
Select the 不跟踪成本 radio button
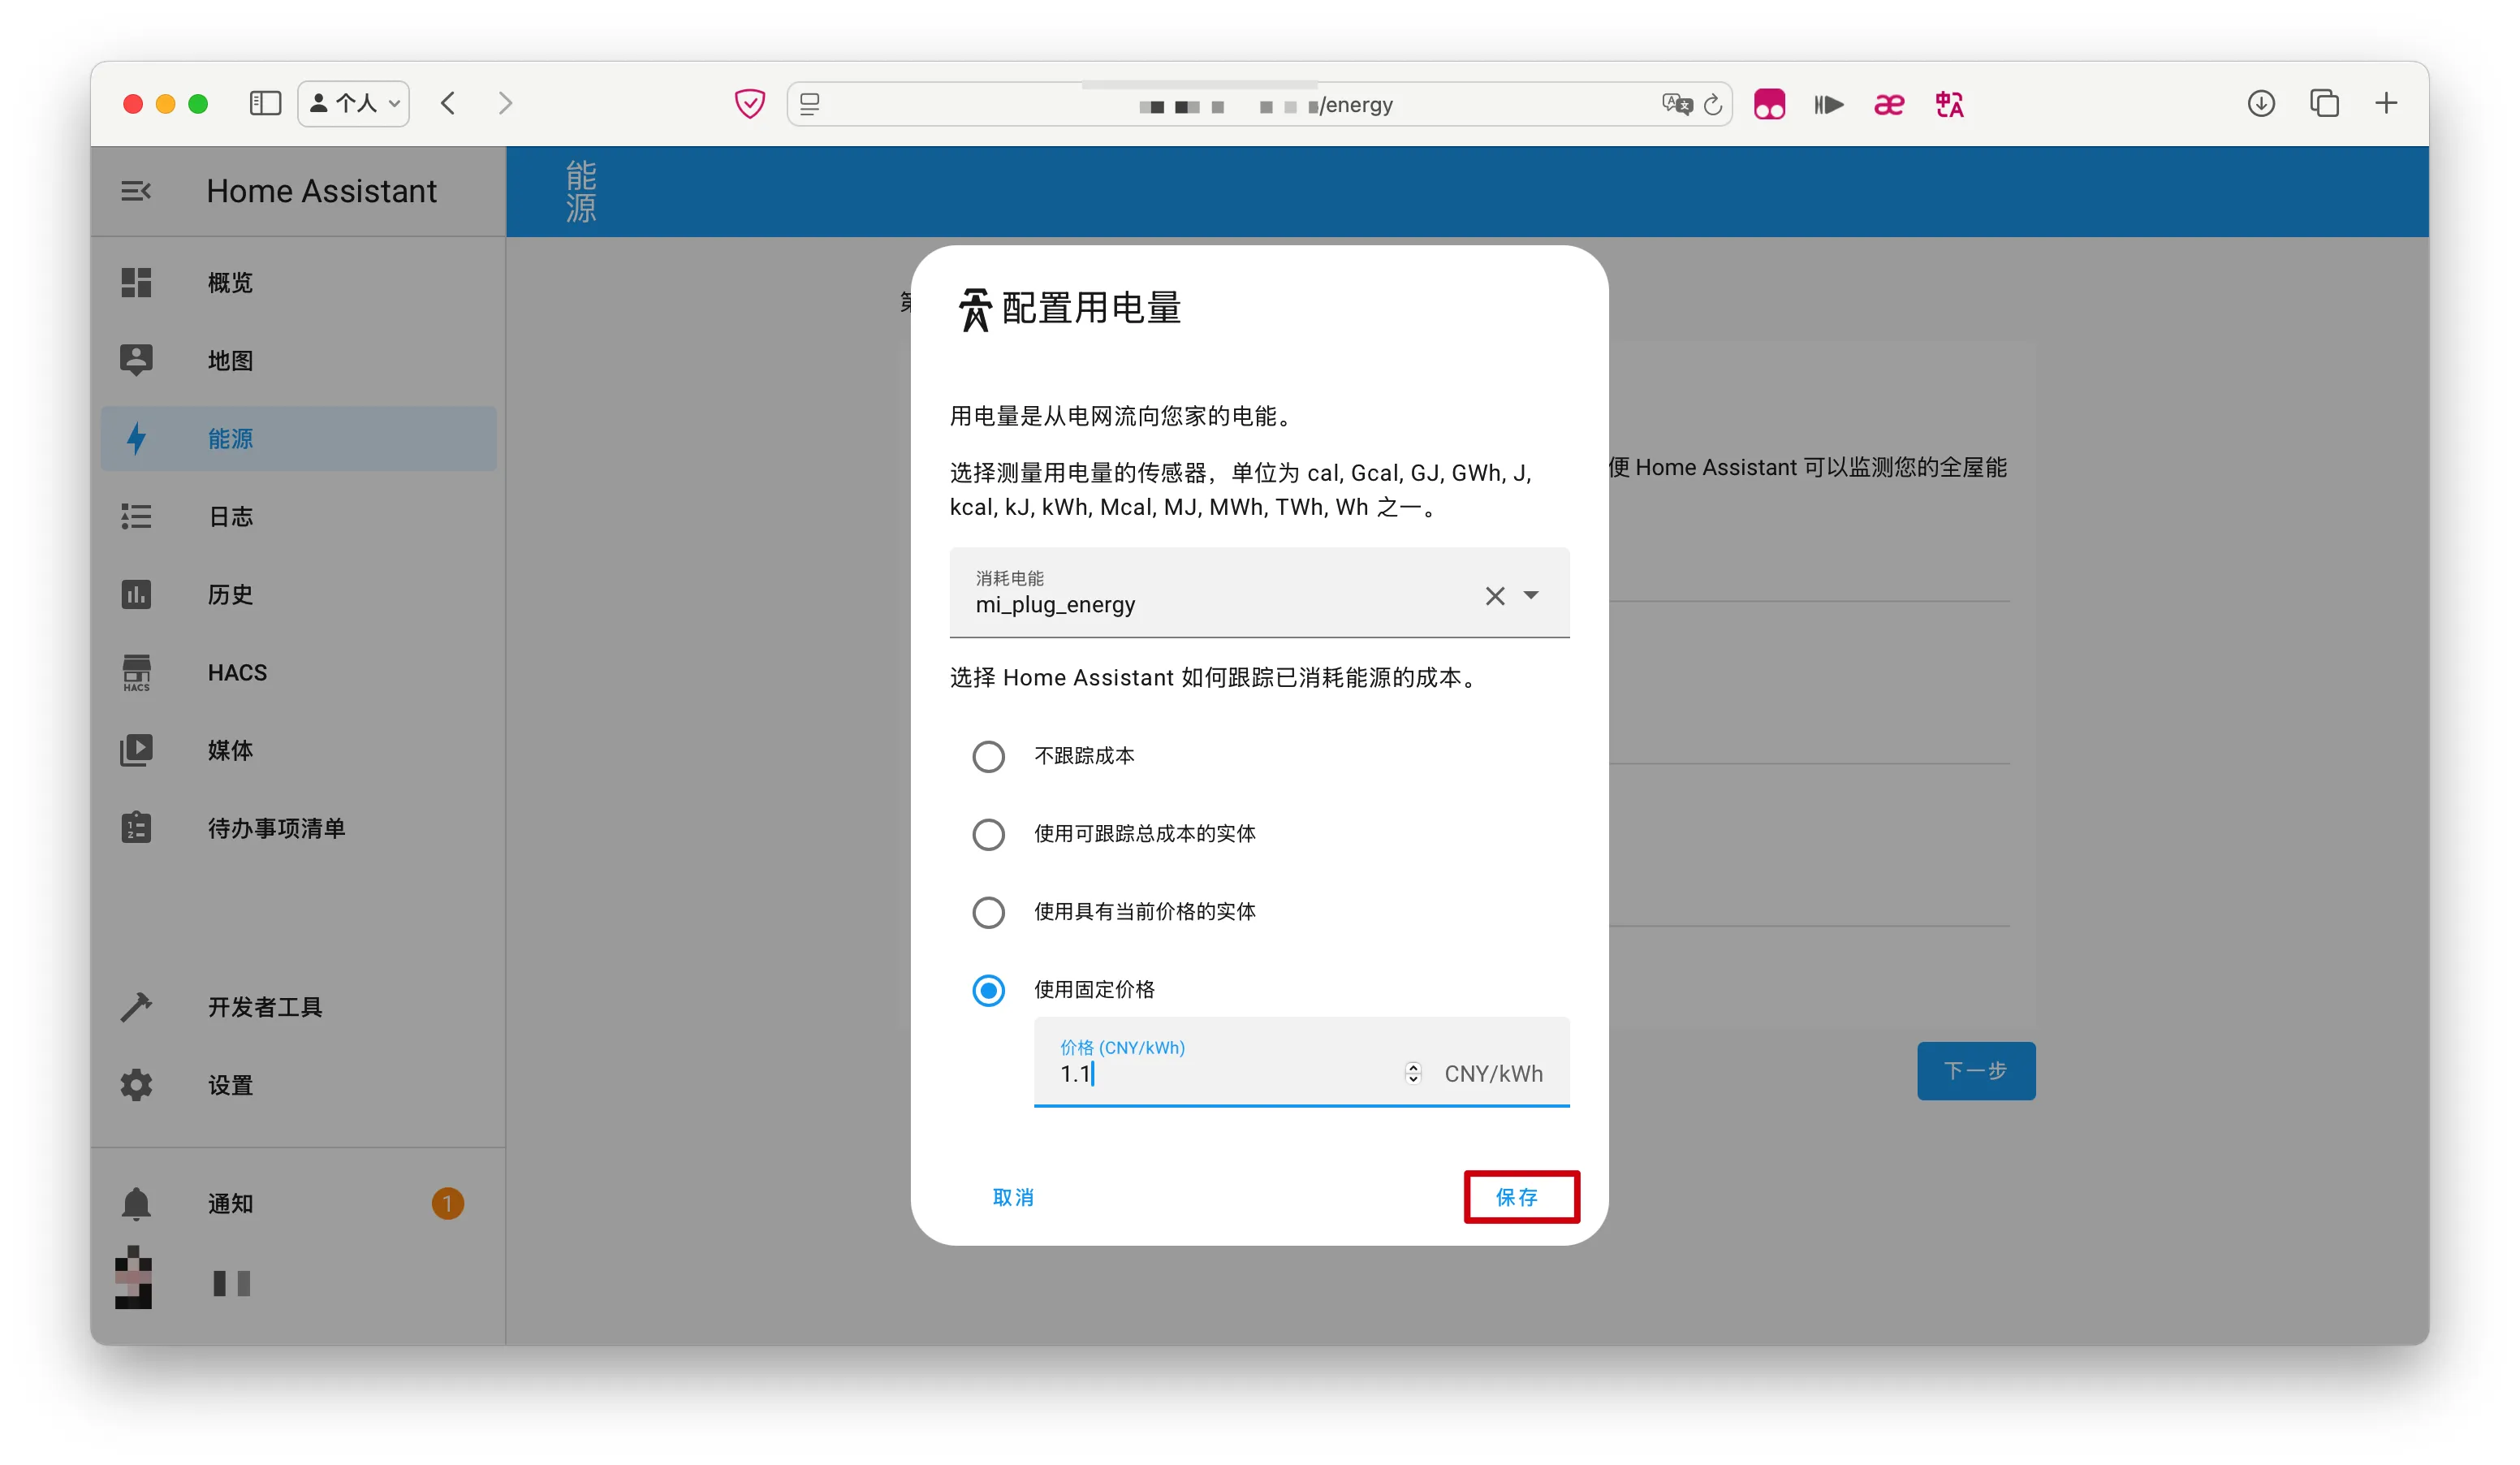click(x=988, y=756)
